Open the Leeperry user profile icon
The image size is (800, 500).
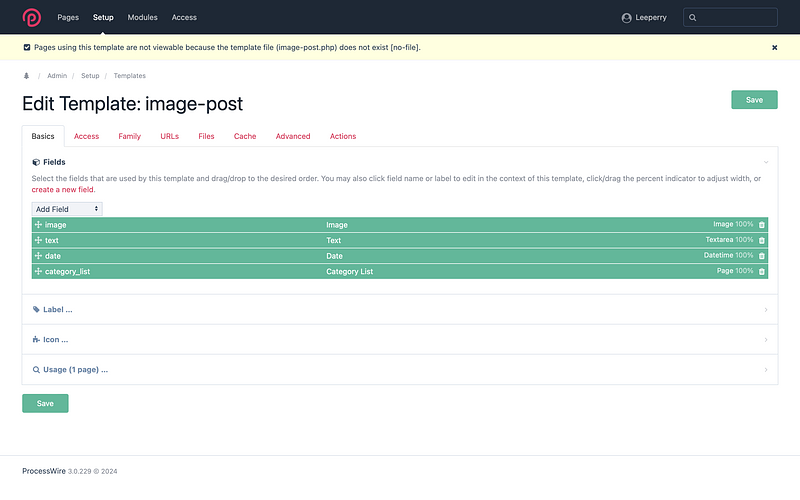(x=627, y=18)
